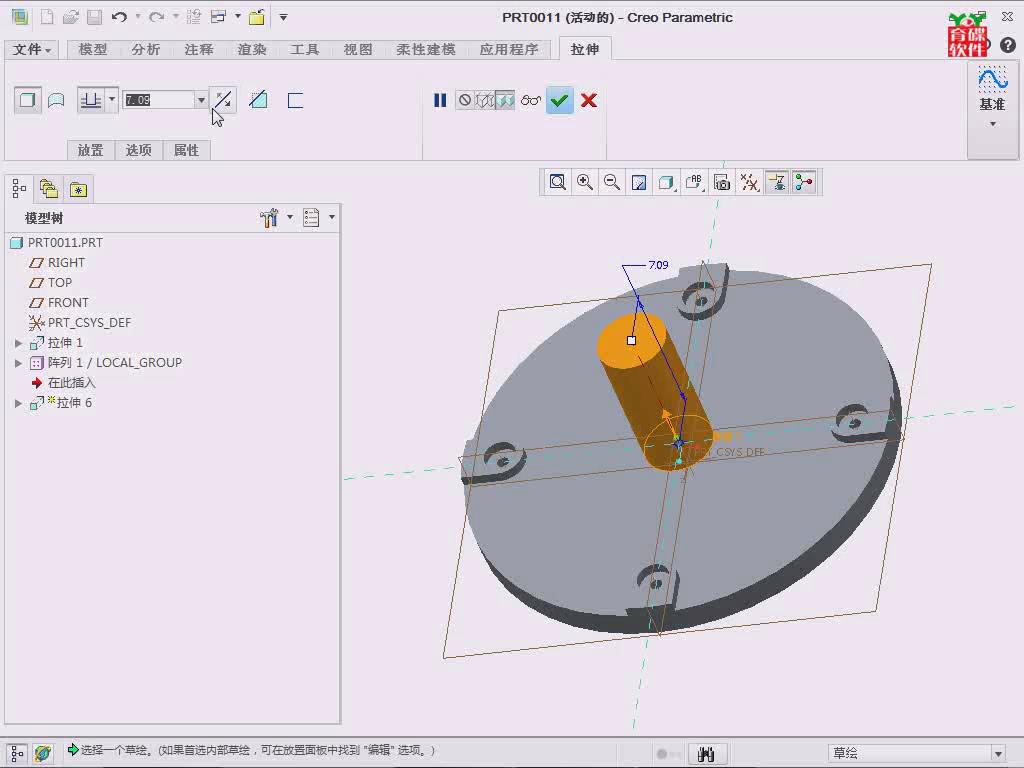Switch to the 分析 ribbon tab
Screen dimensions: 1024x768
pyautogui.click(x=146, y=50)
